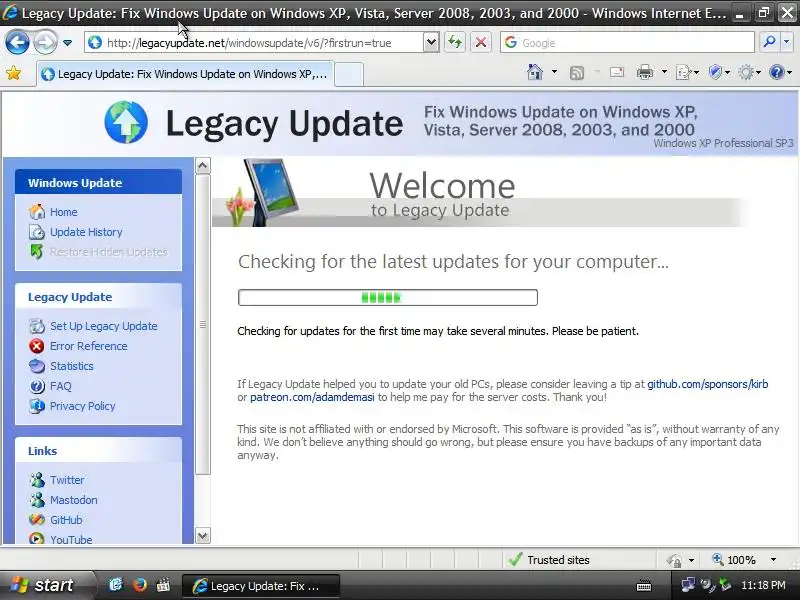Click the Home house icon in sidebar

(x=37, y=212)
